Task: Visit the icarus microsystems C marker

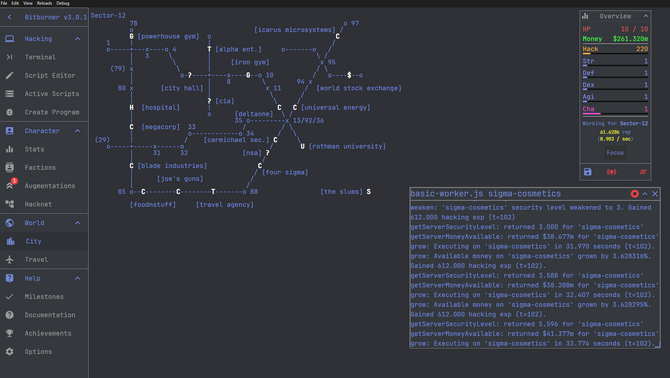Action: (337, 36)
